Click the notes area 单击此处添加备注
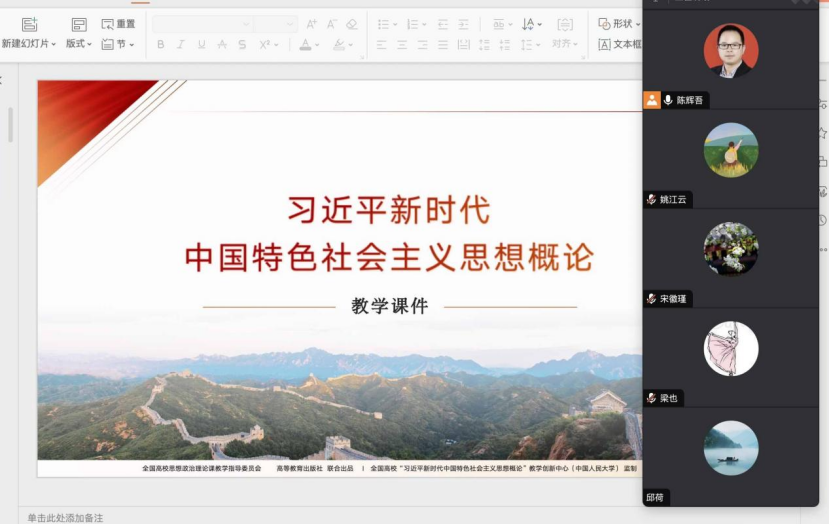 (x=65, y=517)
